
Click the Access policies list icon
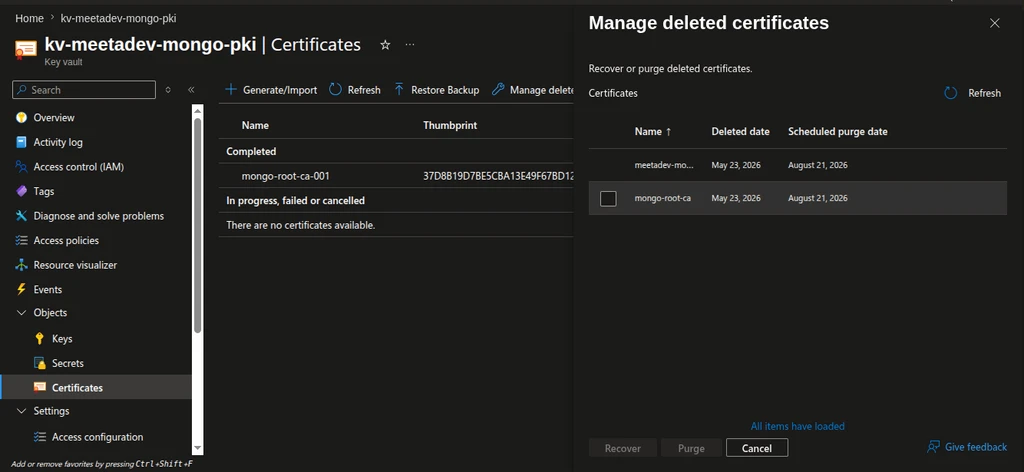click(21, 240)
